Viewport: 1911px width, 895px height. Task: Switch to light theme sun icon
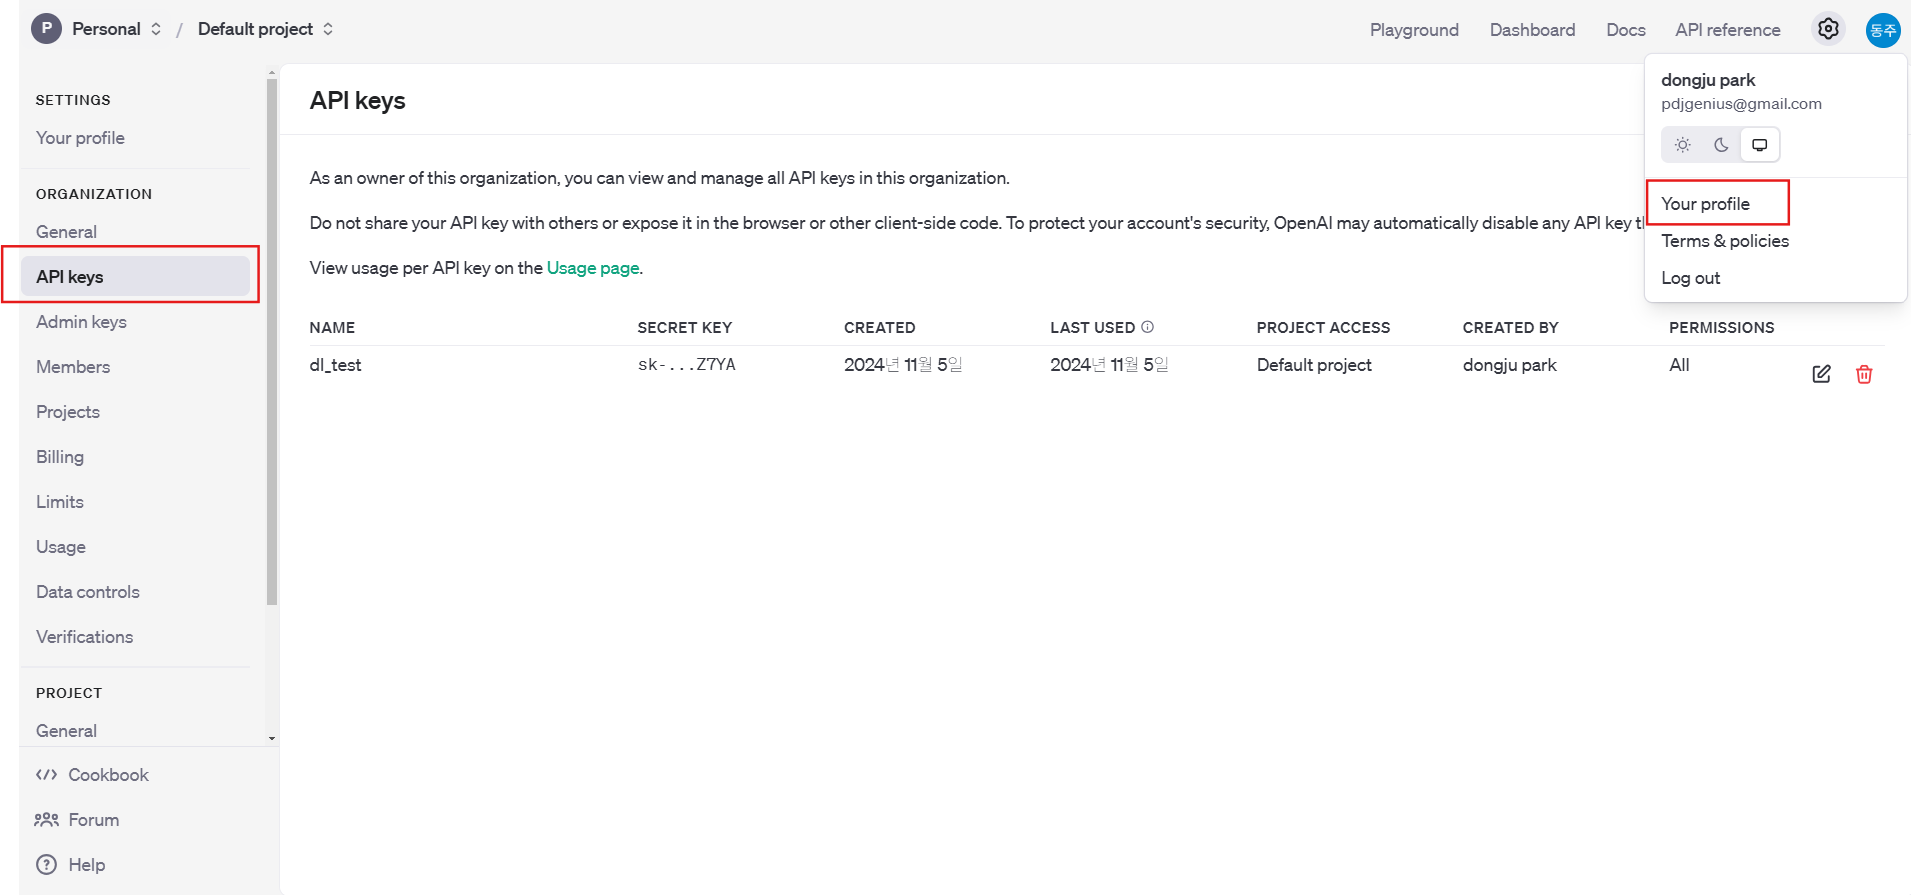point(1683,145)
